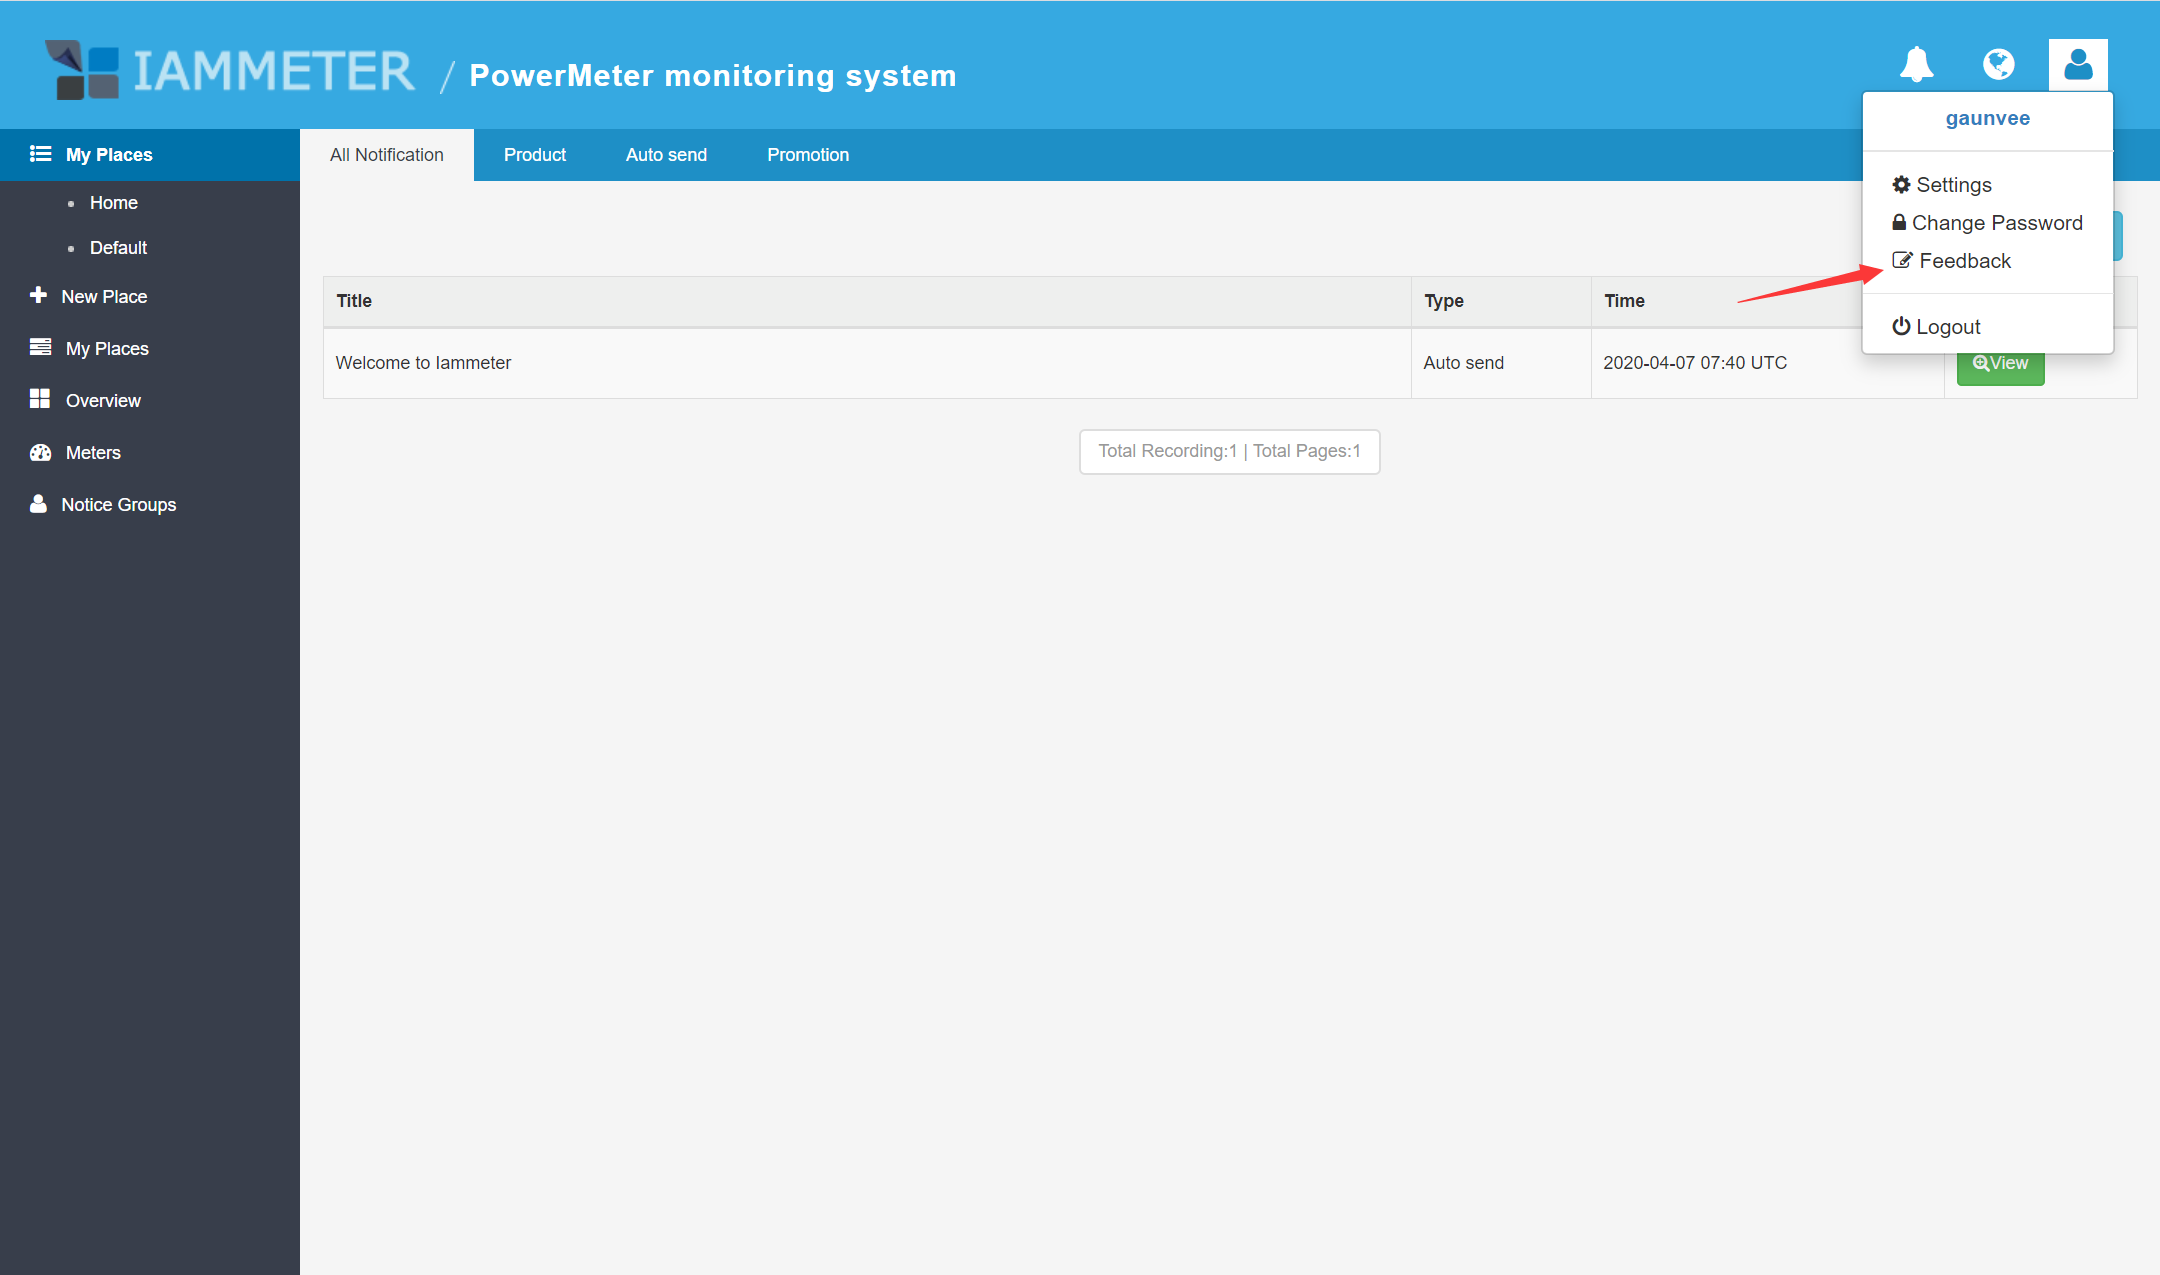Click the gaunvee username link
Screen dimensions: 2160x1275
click(1987, 118)
